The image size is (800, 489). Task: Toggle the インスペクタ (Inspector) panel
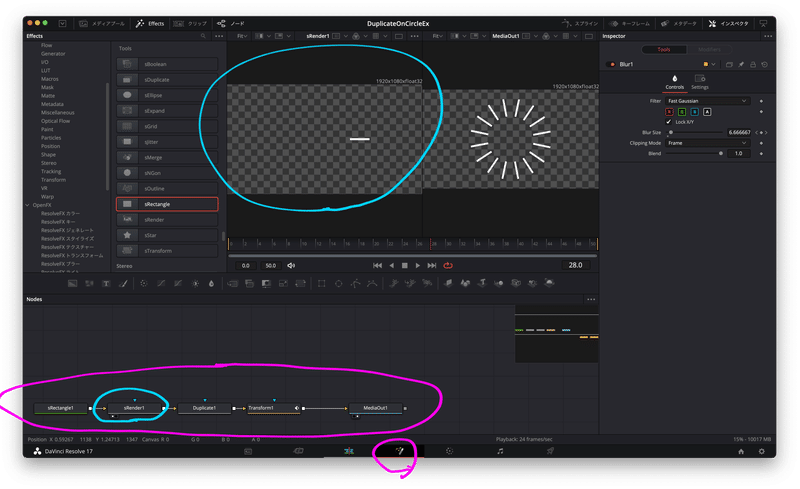pos(729,23)
